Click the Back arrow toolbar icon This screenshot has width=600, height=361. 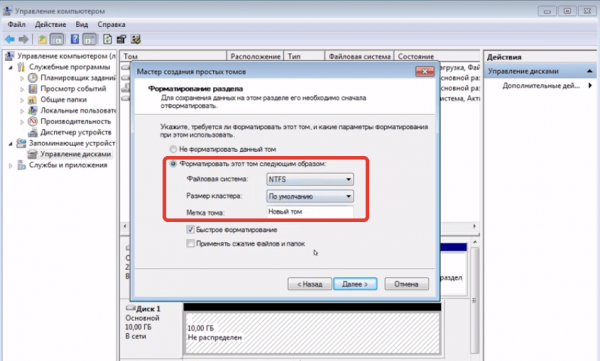click(10, 39)
